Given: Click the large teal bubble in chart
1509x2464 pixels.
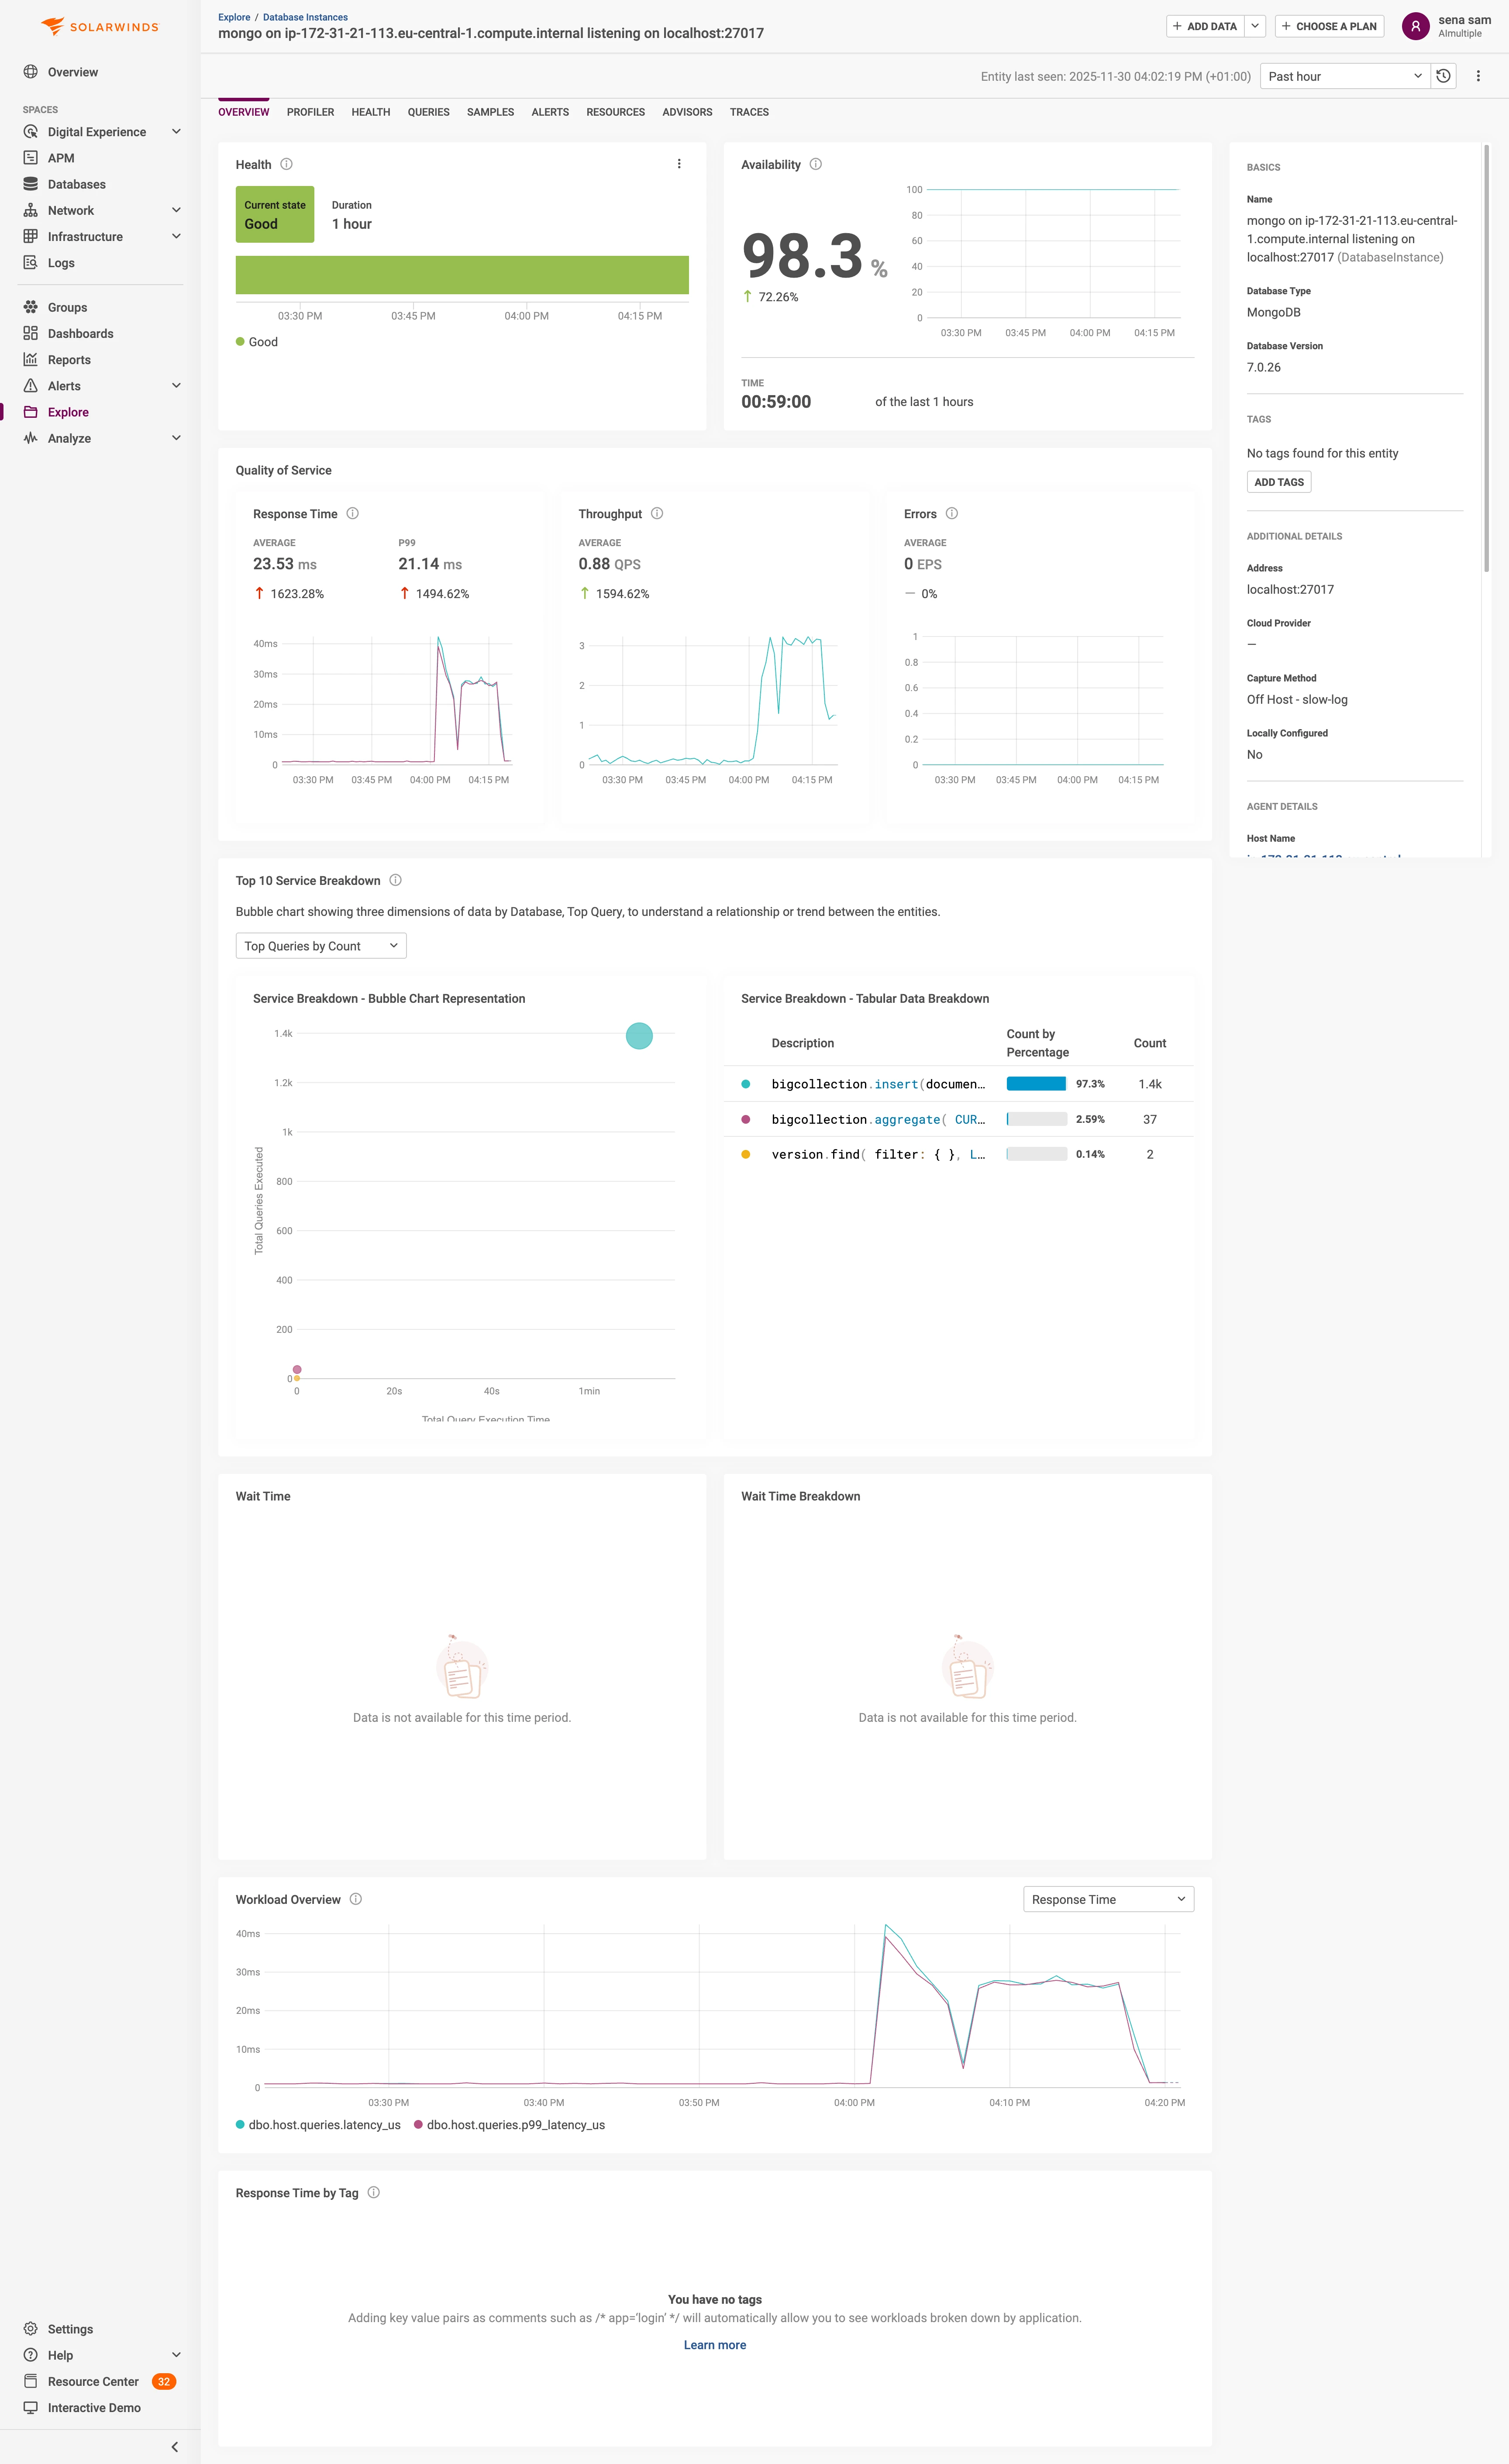Looking at the screenshot, I should pyautogui.click(x=639, y=1036).
